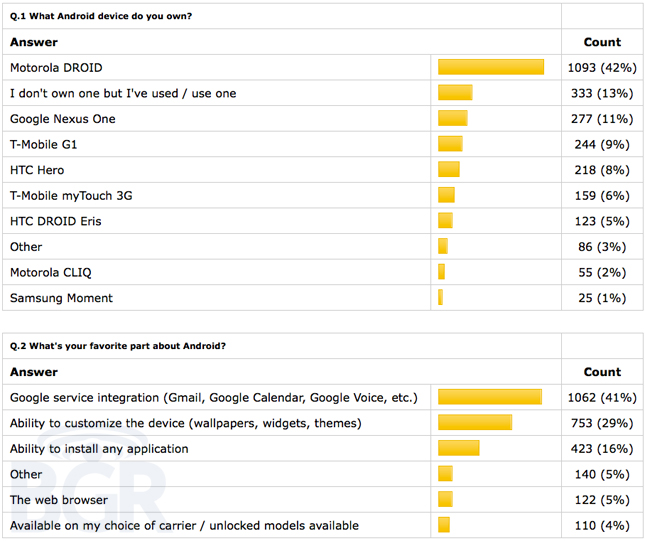This screenshot has width=645, height=541.
Task: Click the Q.1 What Android device question header
Action: 101,16
